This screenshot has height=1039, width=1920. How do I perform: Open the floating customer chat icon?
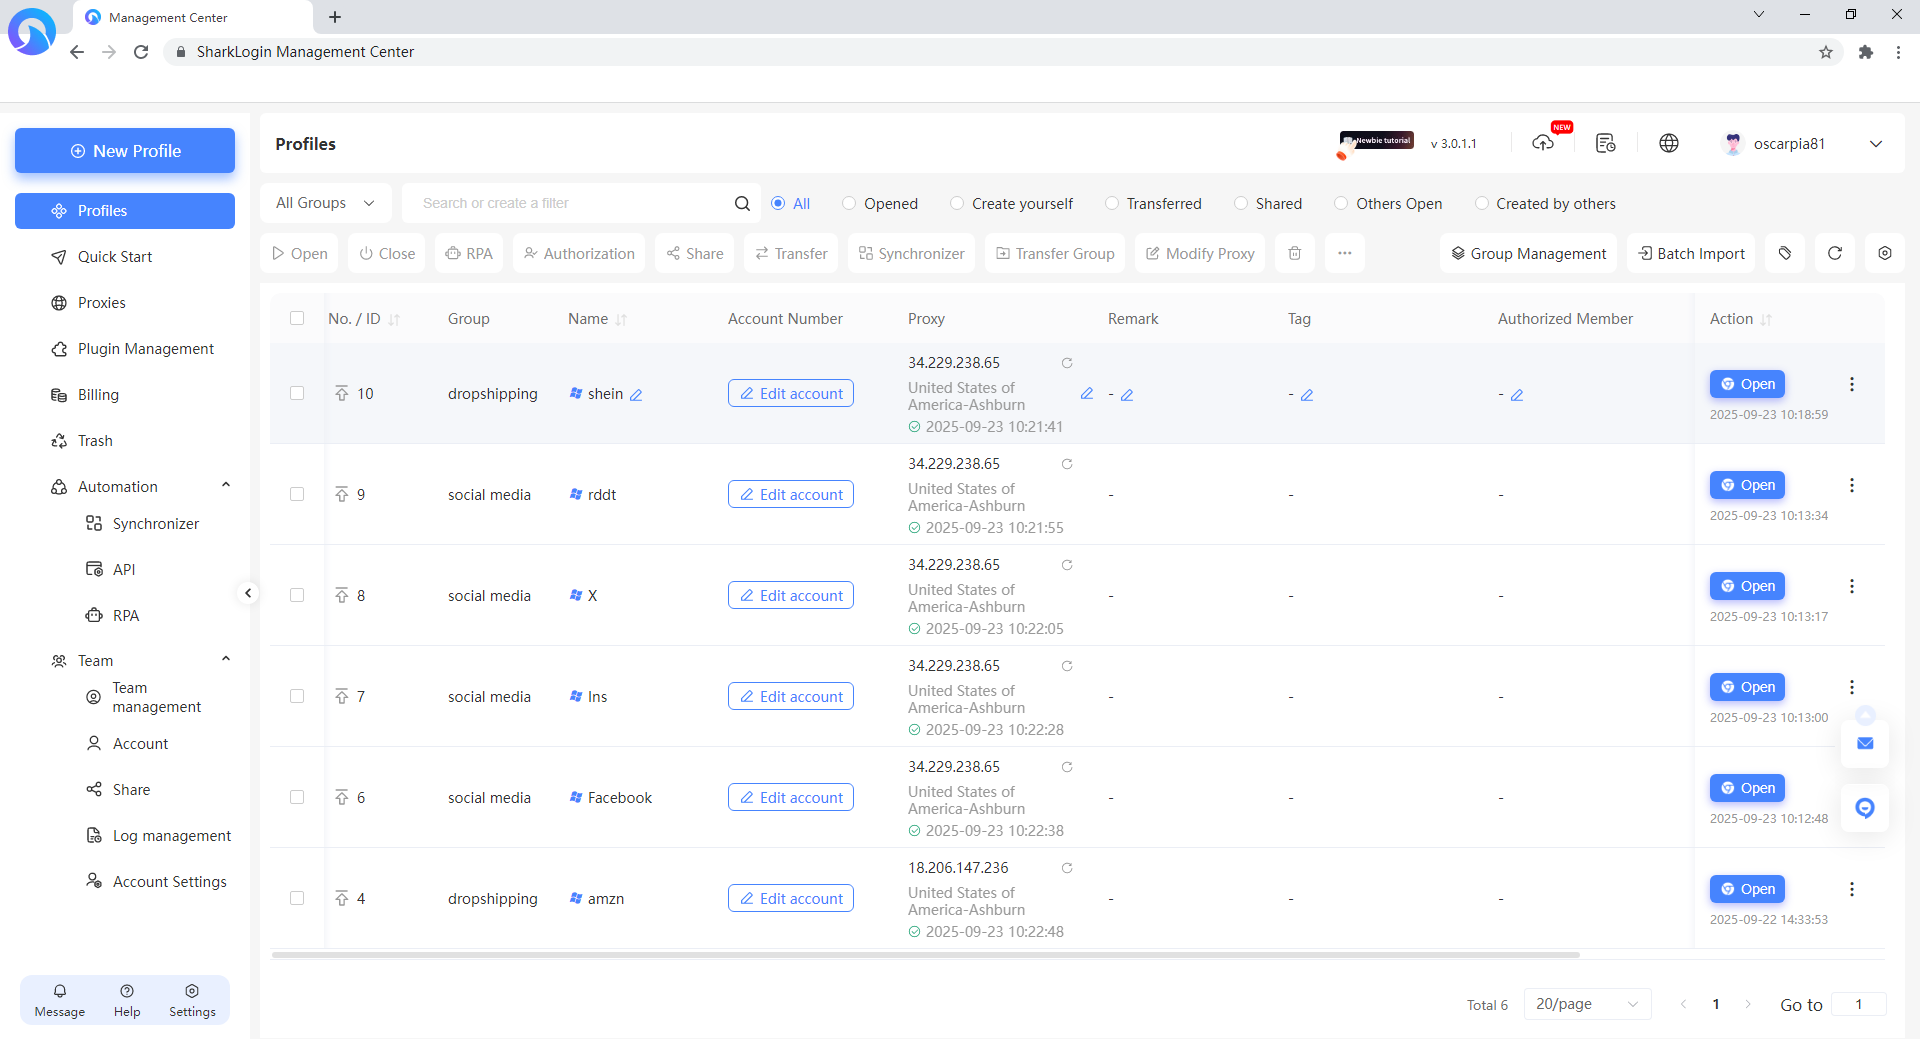point(1865,808)
